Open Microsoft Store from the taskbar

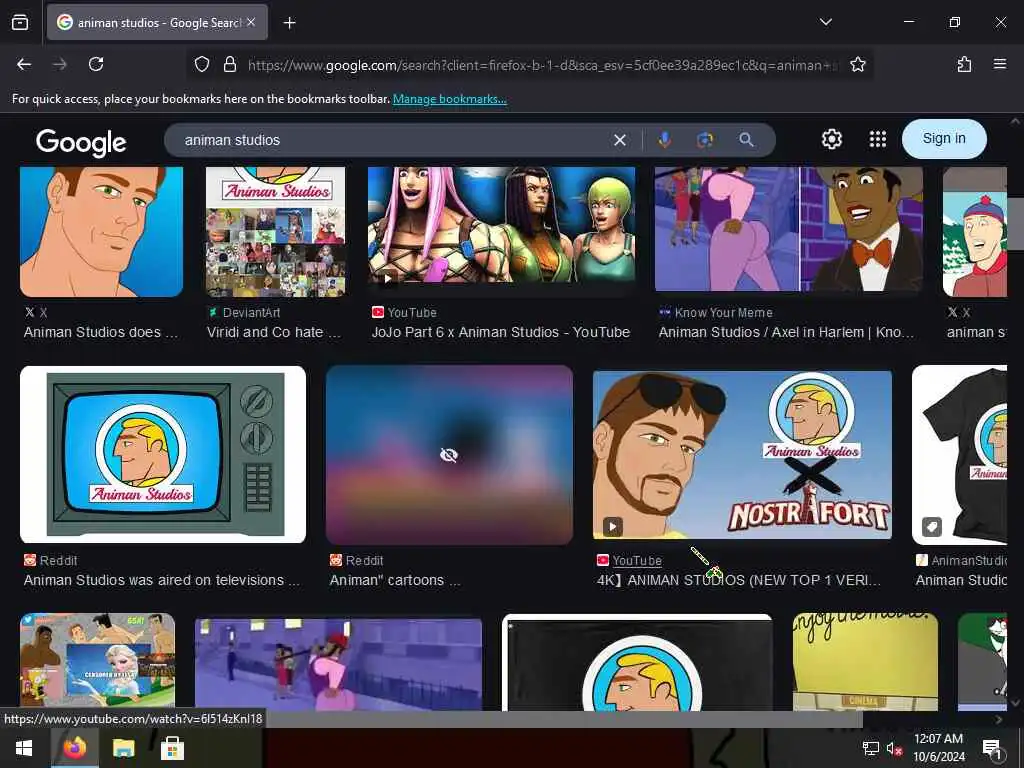[172, 748]
